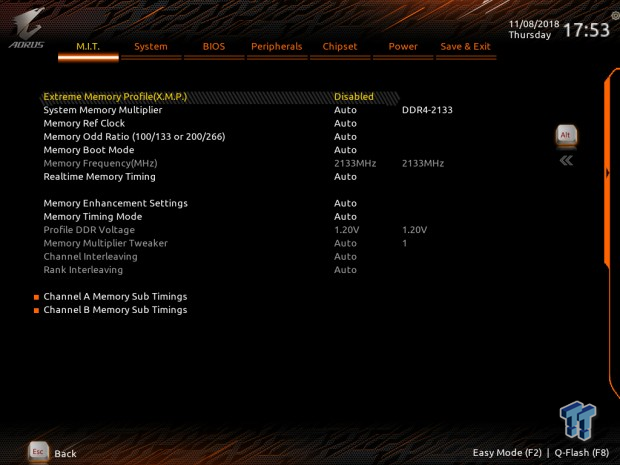Change X.M.P. Disabled value

[354, 97]
